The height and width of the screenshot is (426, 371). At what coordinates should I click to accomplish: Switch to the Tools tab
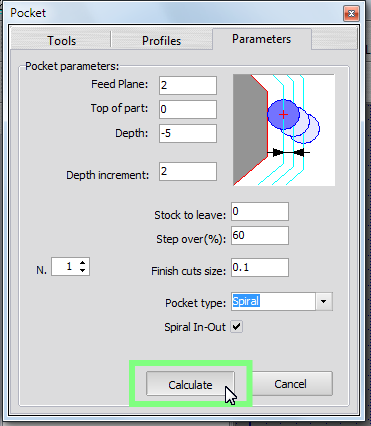(x=62, y=41)
